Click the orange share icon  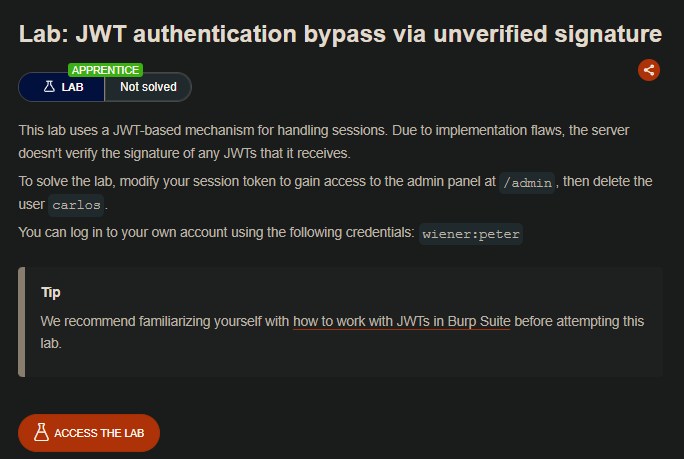(x=649, y=70)
